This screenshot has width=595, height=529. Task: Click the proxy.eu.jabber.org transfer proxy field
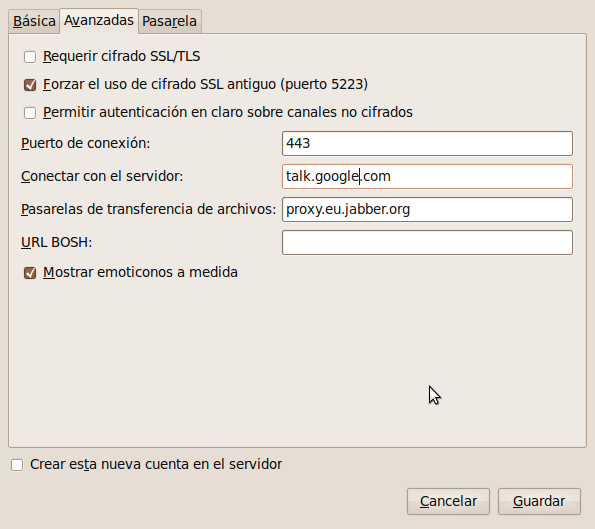click(427, 209)
